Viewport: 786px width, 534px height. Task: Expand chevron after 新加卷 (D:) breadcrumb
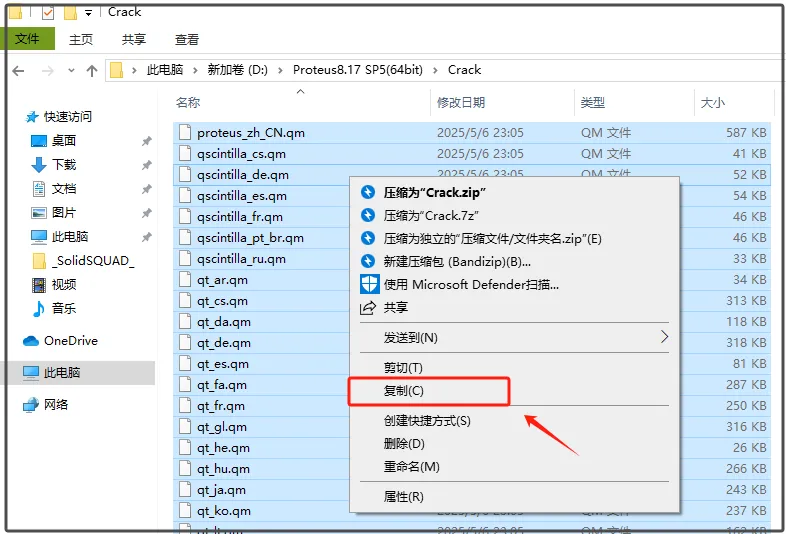coord(280,70)
